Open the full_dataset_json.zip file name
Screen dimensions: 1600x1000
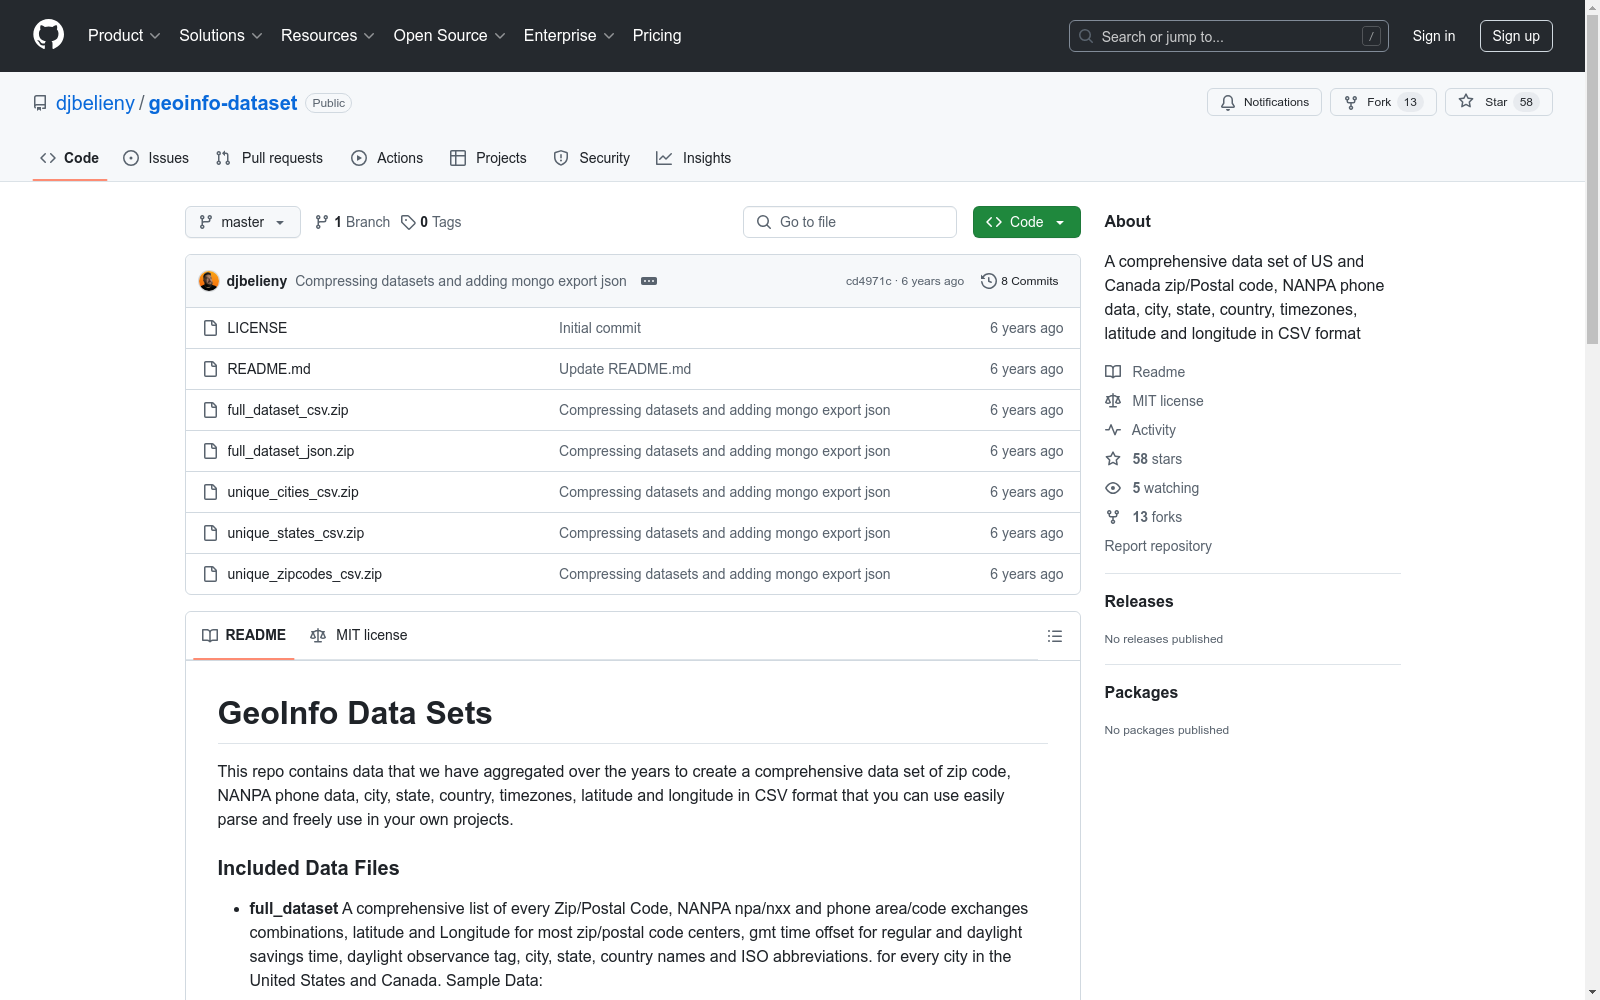pos(291,451)
